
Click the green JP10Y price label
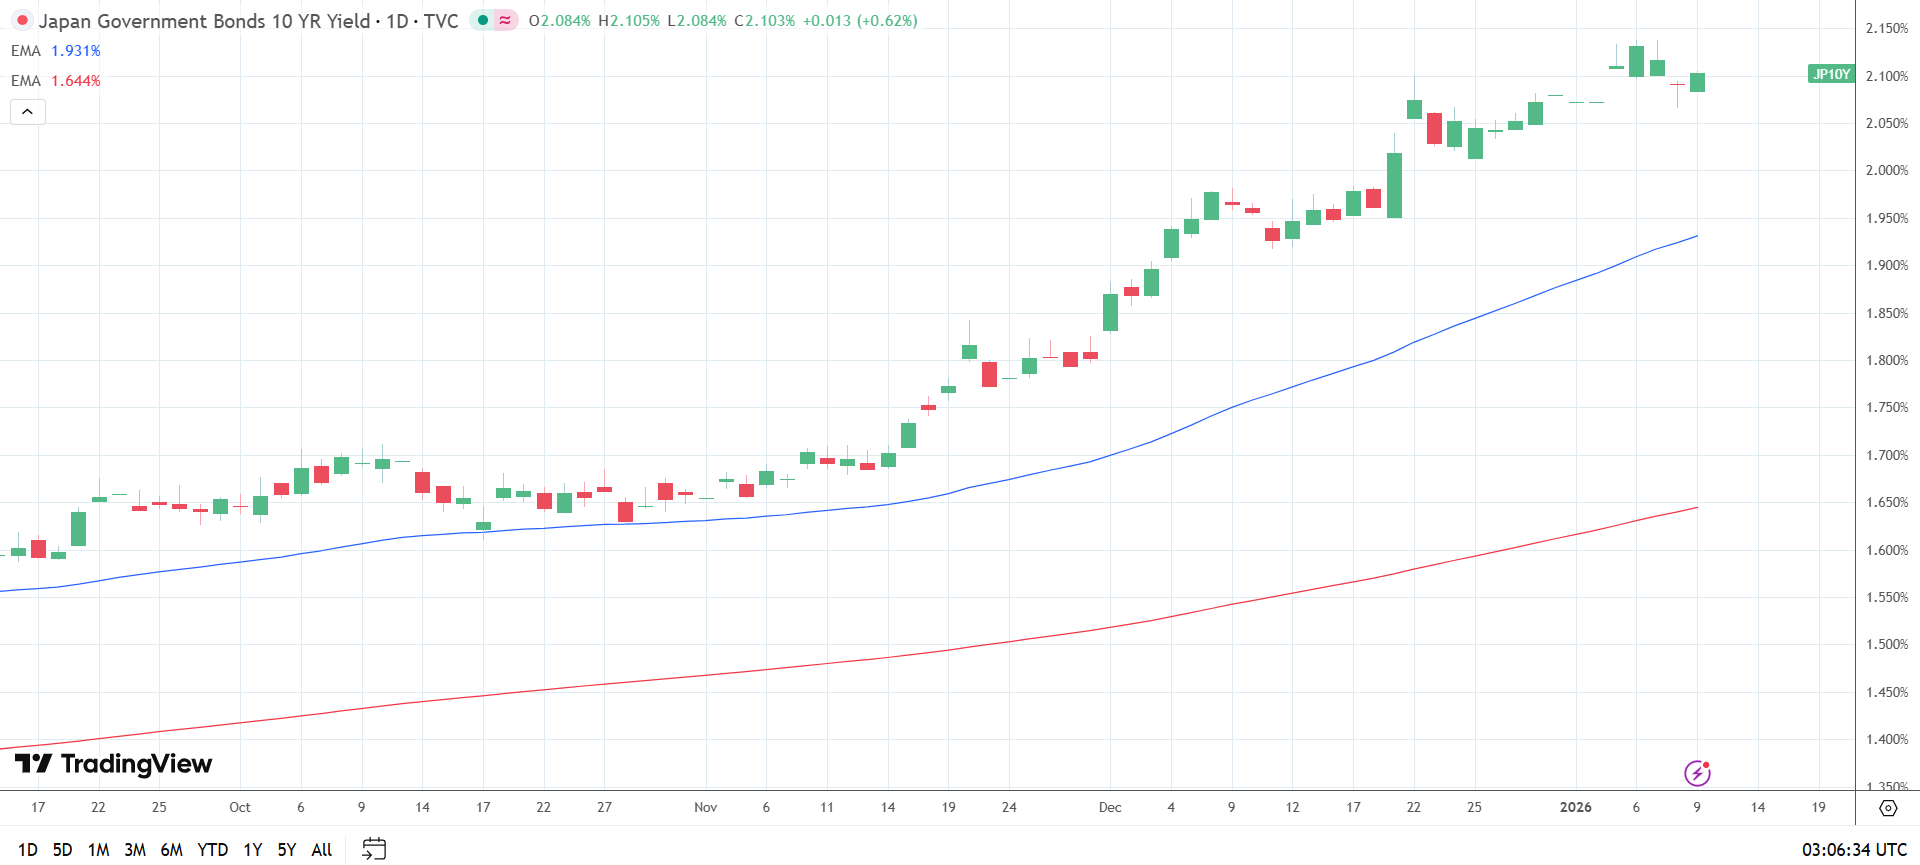1831,74
